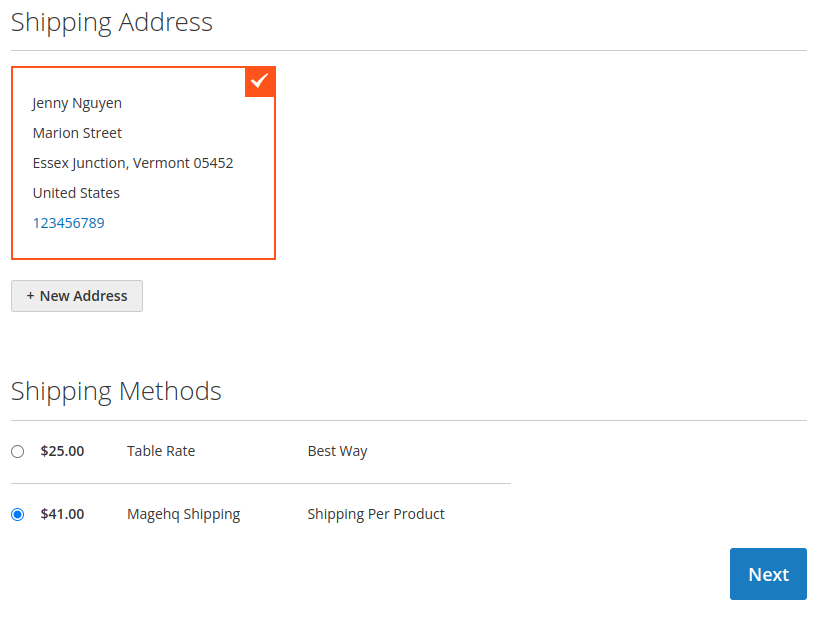The height and width of the screenshot is (619, 821).
Task: Select the $25.00 Table Rate radio button
Action: pos(18,451)
